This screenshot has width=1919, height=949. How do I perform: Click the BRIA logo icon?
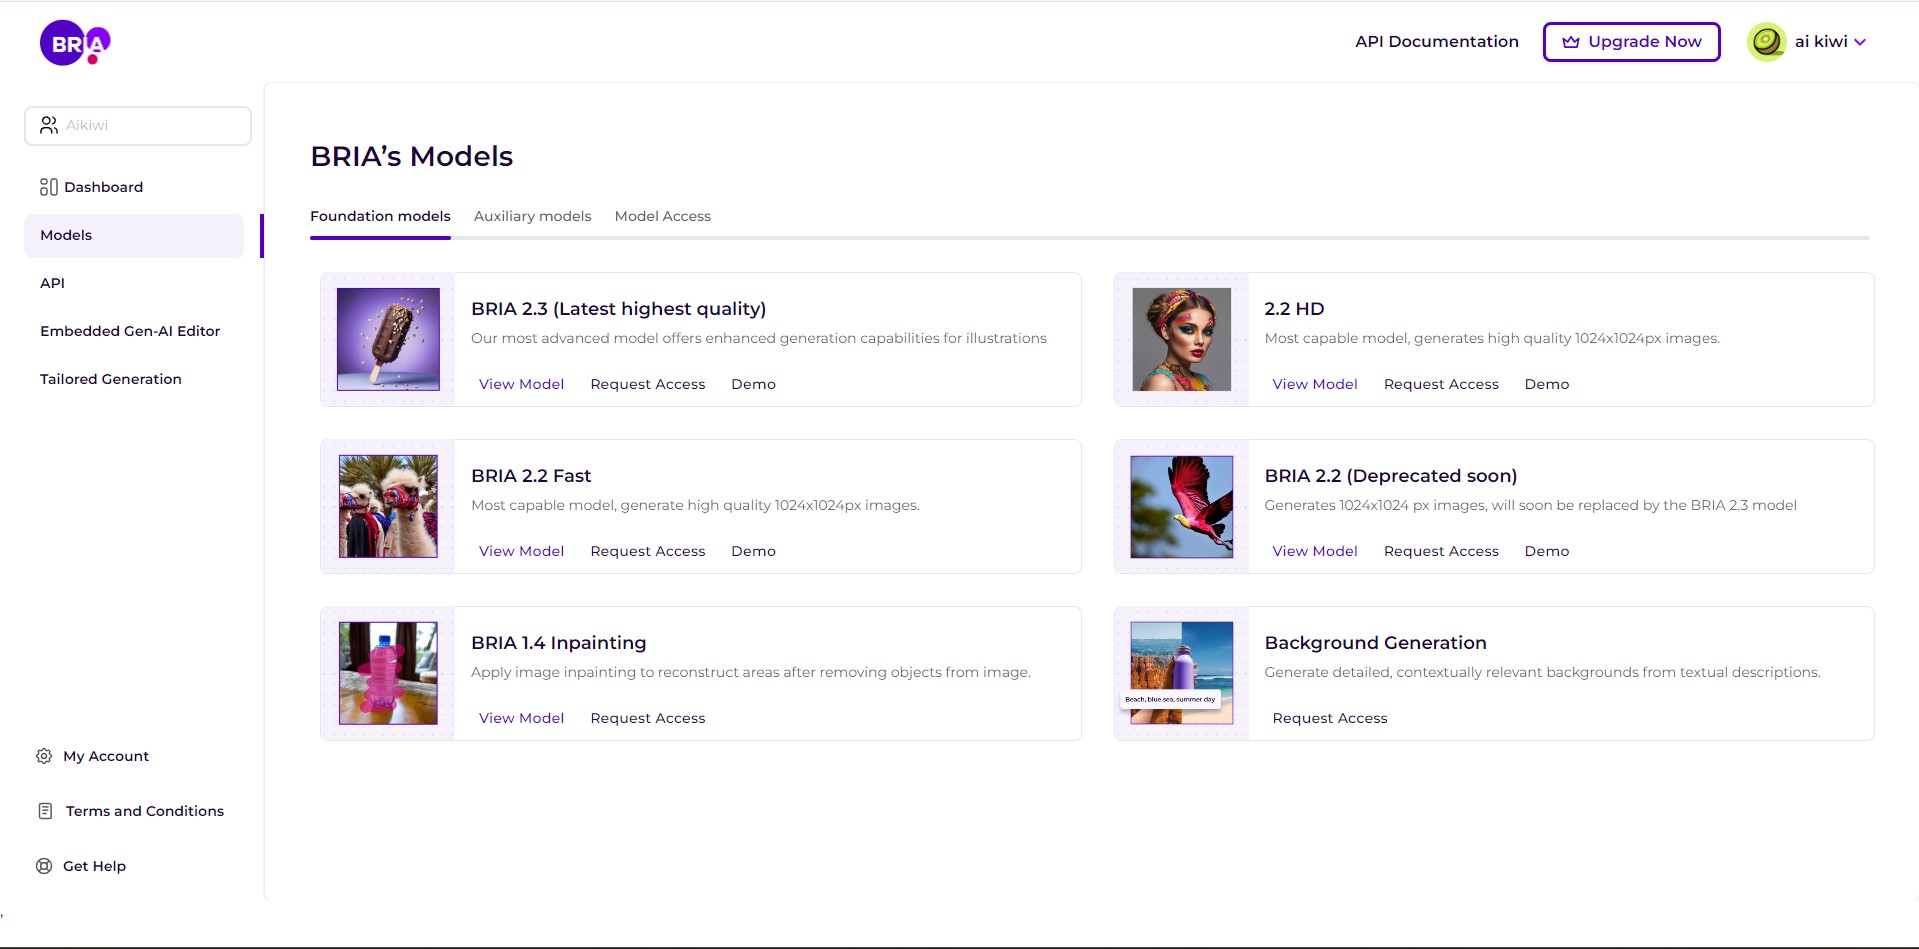(x=75, y=43)
